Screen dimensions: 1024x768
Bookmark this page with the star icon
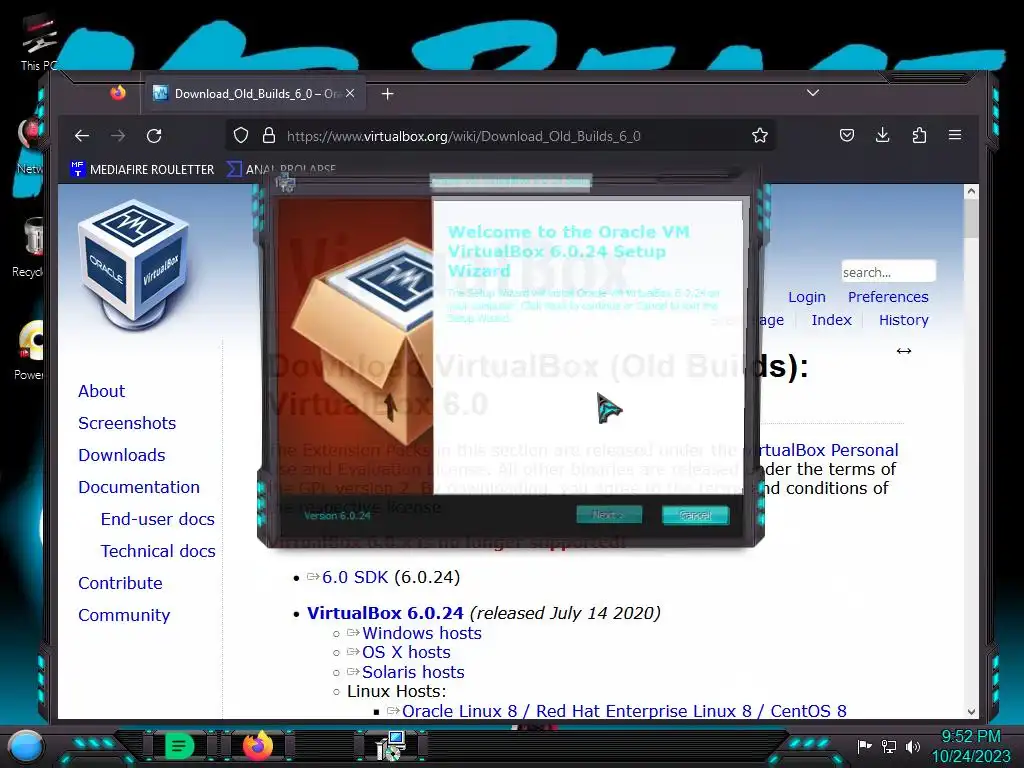coord(760,136)
